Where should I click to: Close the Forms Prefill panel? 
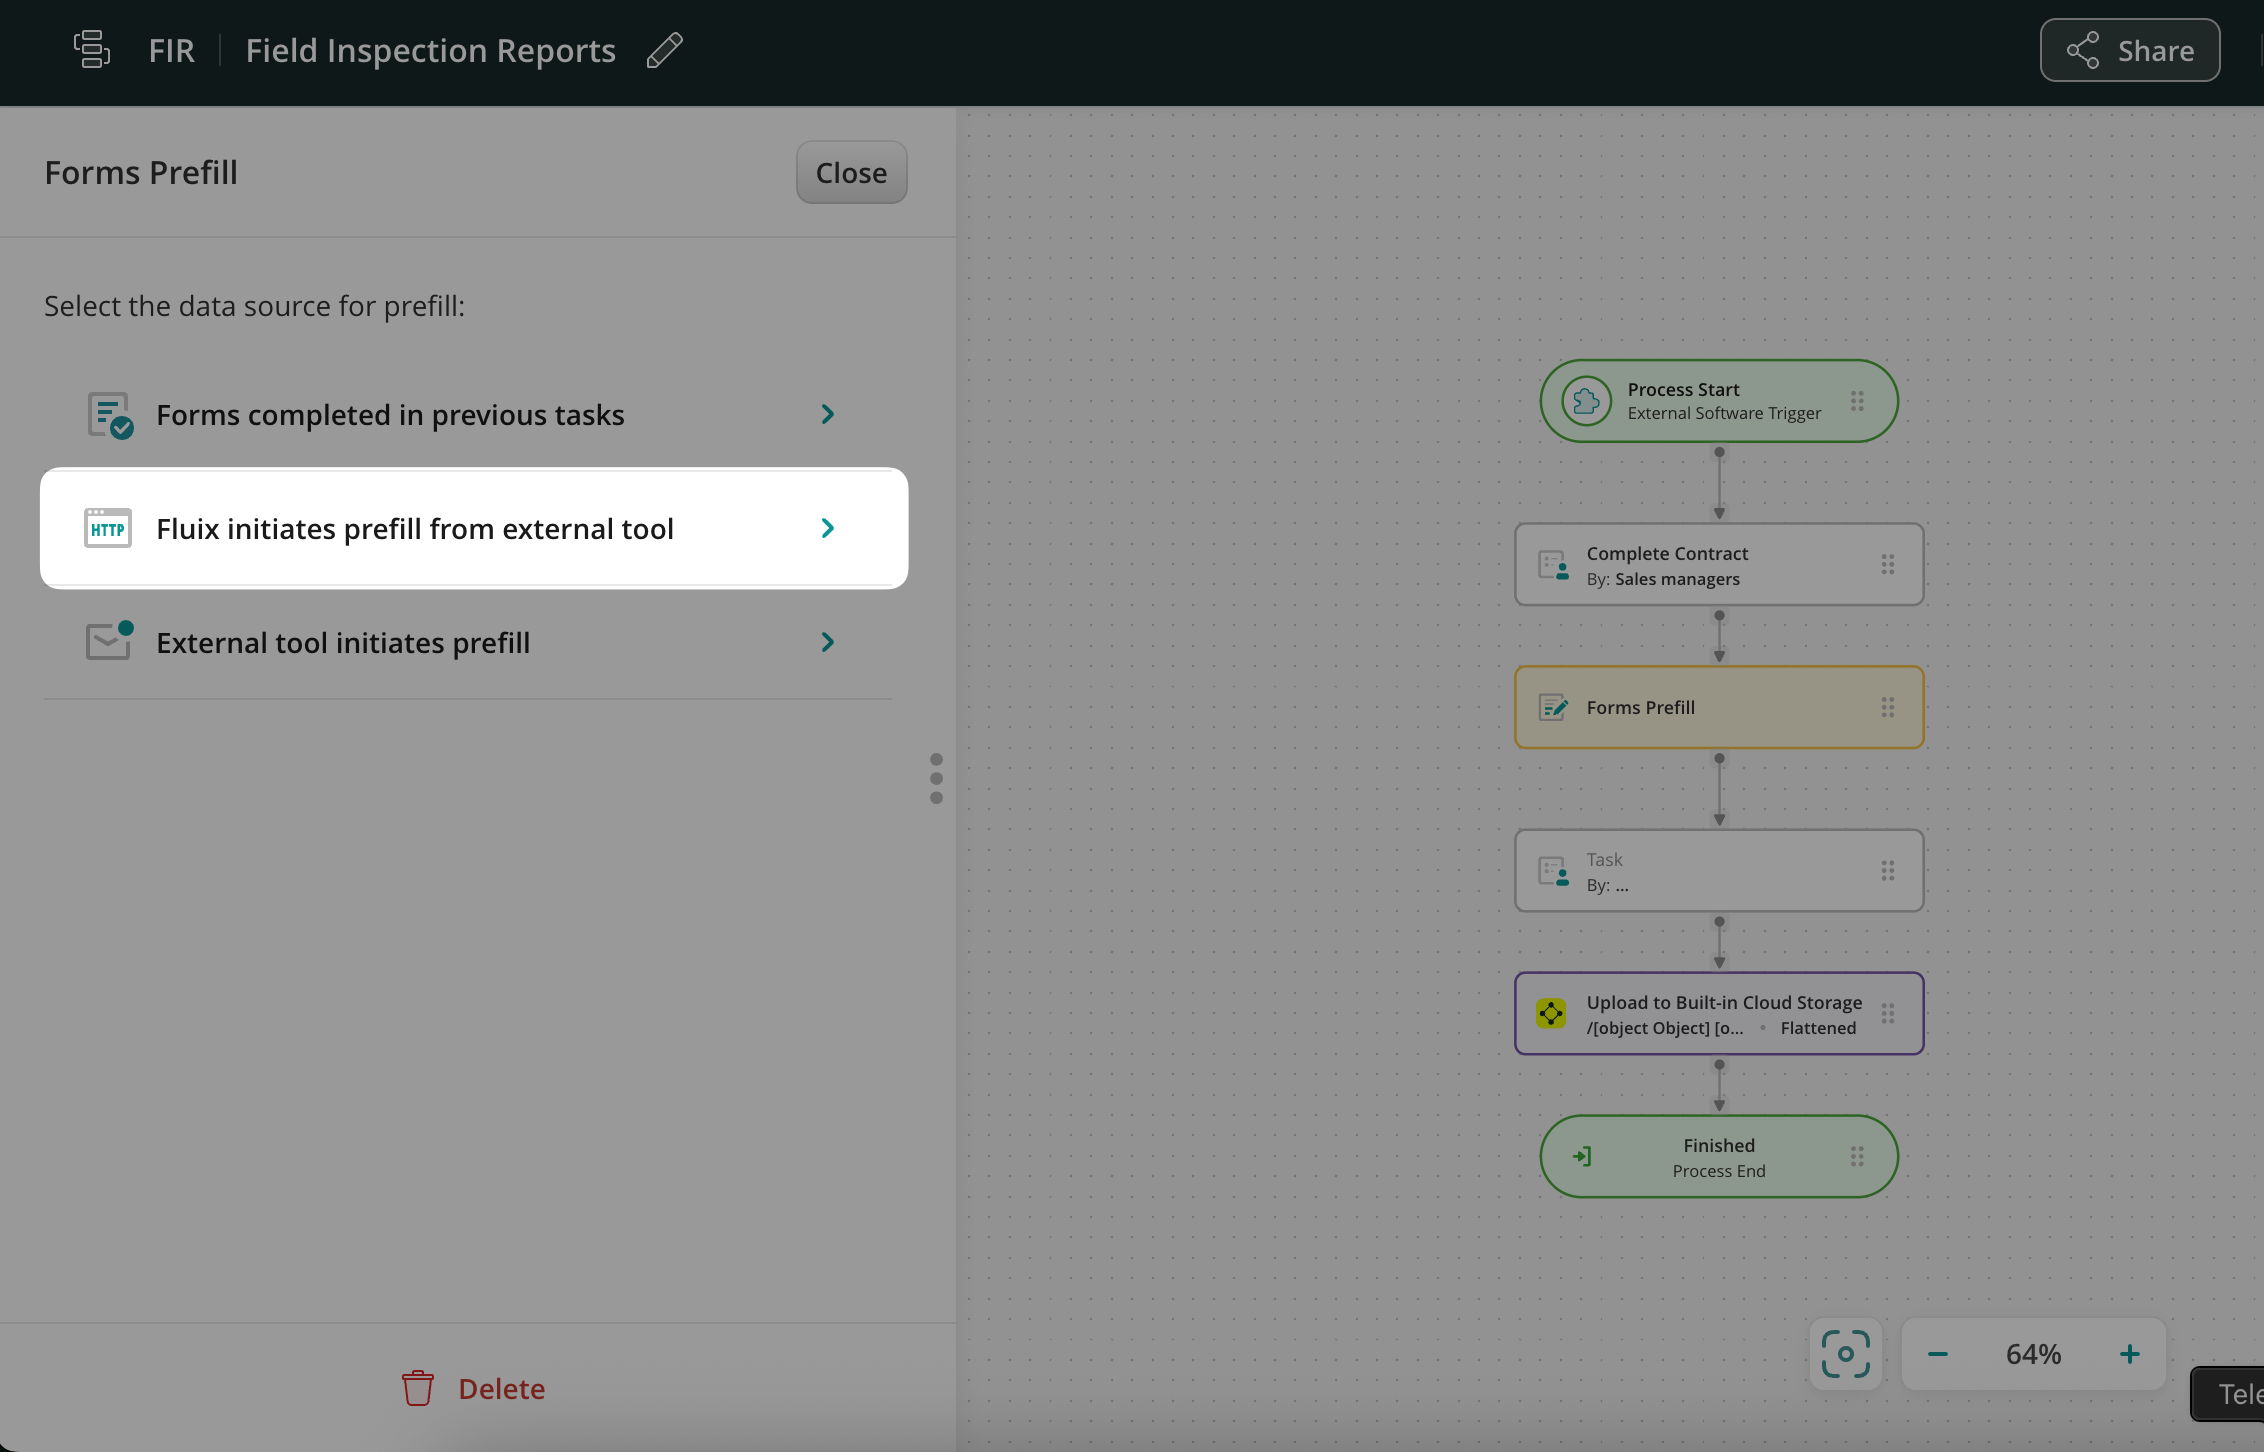pyautogui.click(x=851, y=172)
